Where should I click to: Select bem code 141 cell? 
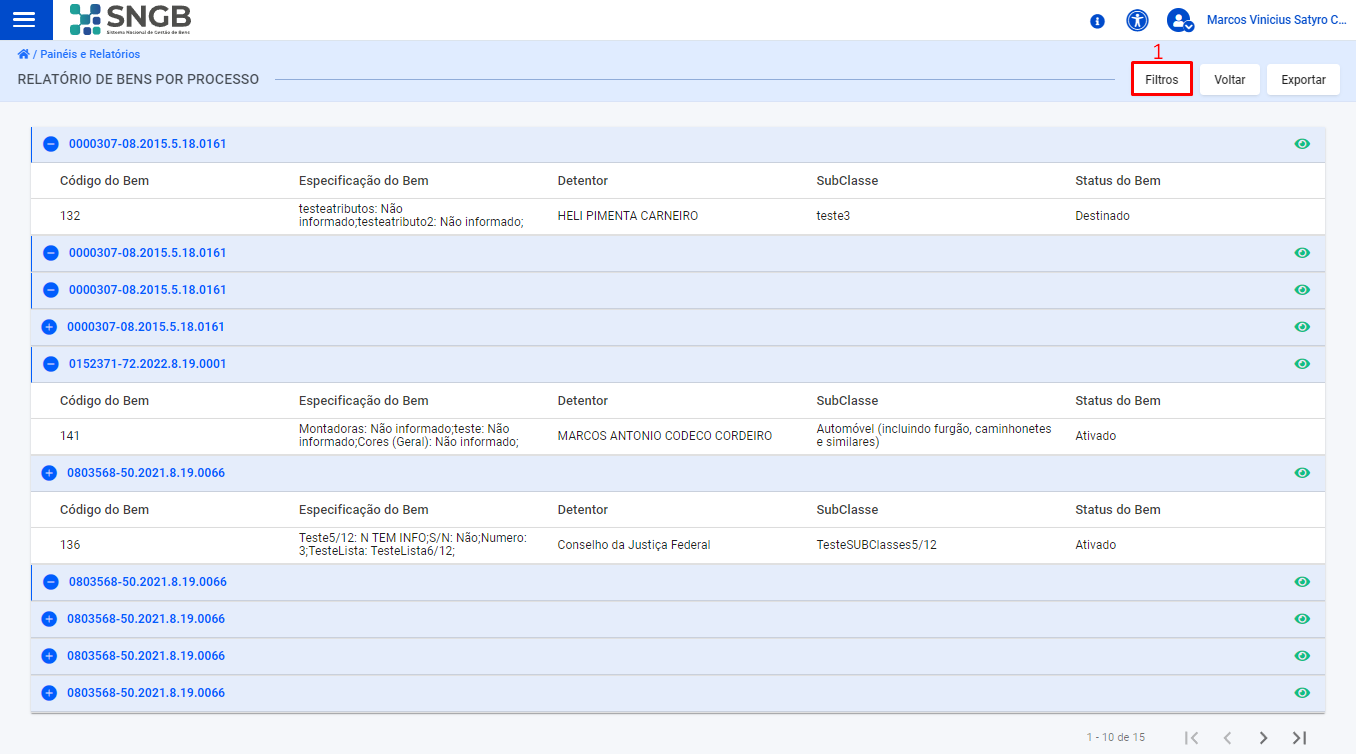point(70,436)
